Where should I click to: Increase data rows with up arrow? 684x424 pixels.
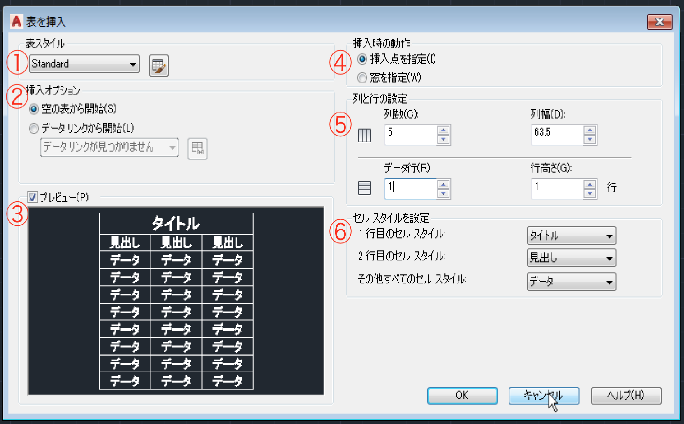(443, 184)
